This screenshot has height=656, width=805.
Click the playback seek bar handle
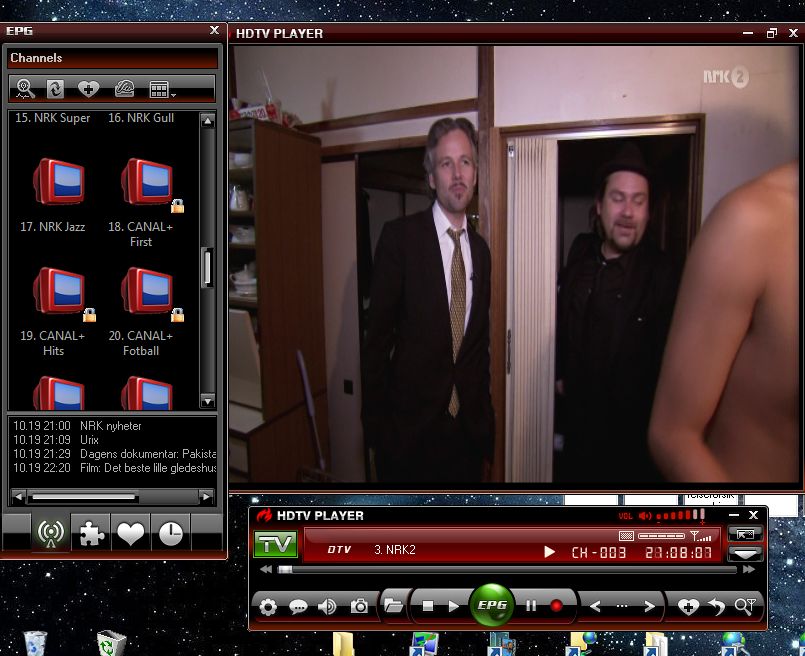tap(285, 569)
